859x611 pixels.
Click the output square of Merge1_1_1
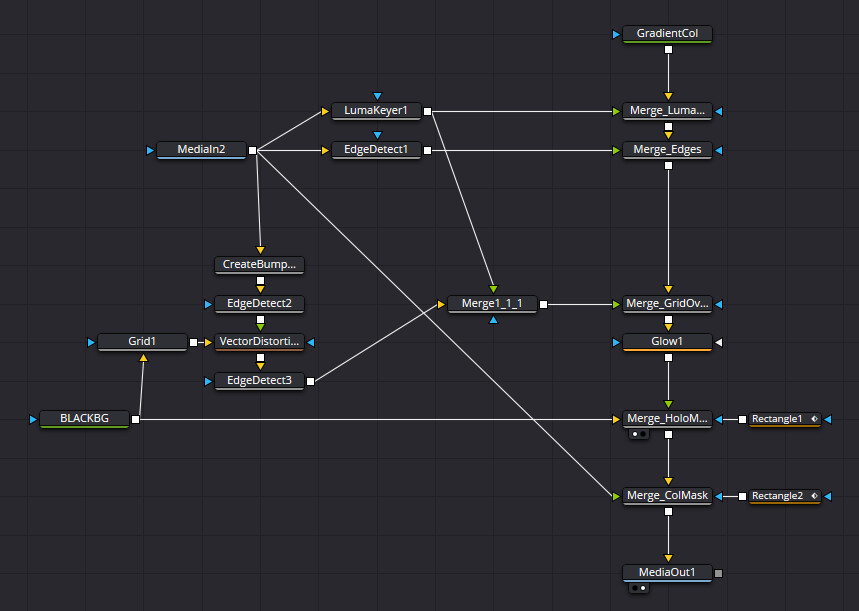(543, 304)
